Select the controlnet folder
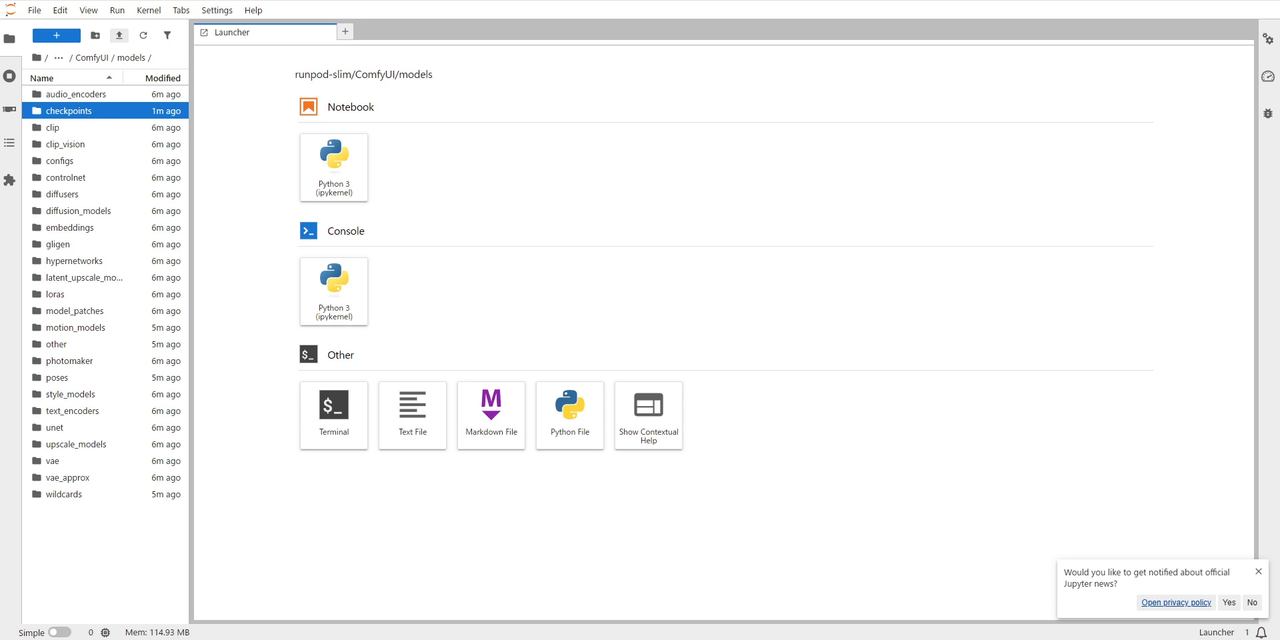1280x640 pixels. (x=105, y=178)
